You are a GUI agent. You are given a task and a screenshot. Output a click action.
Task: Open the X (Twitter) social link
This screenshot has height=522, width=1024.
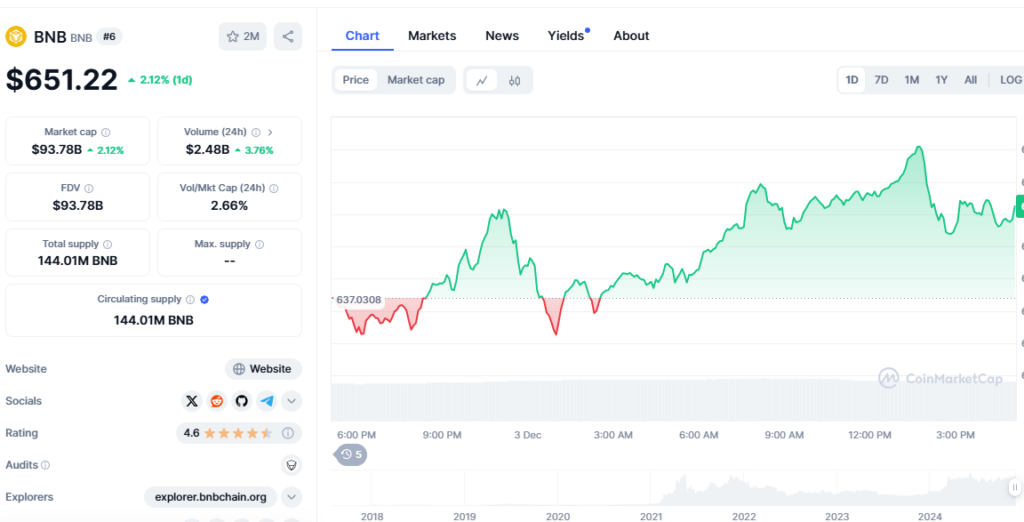click(x=192, y=401)
